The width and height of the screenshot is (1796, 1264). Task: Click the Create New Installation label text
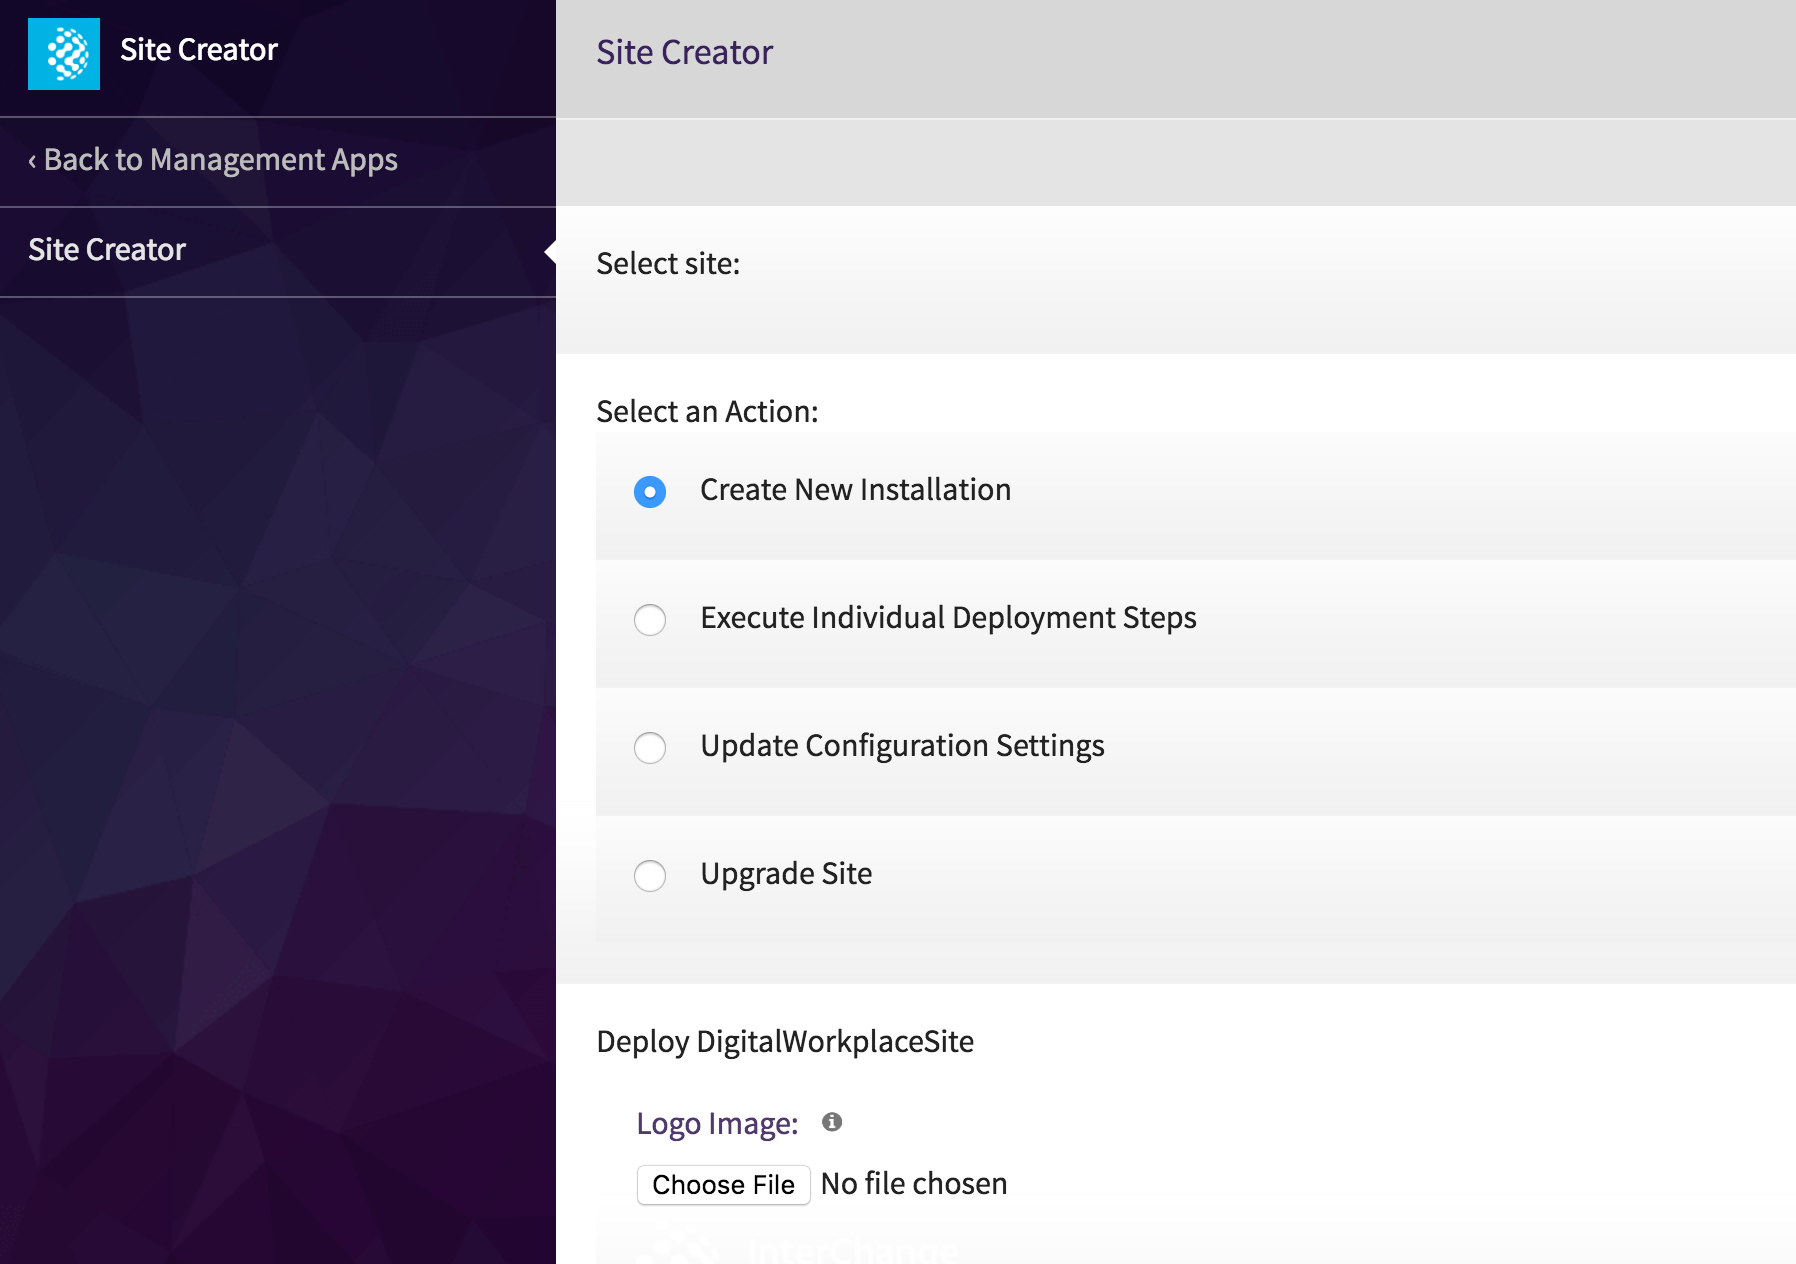tap(854, 490)
